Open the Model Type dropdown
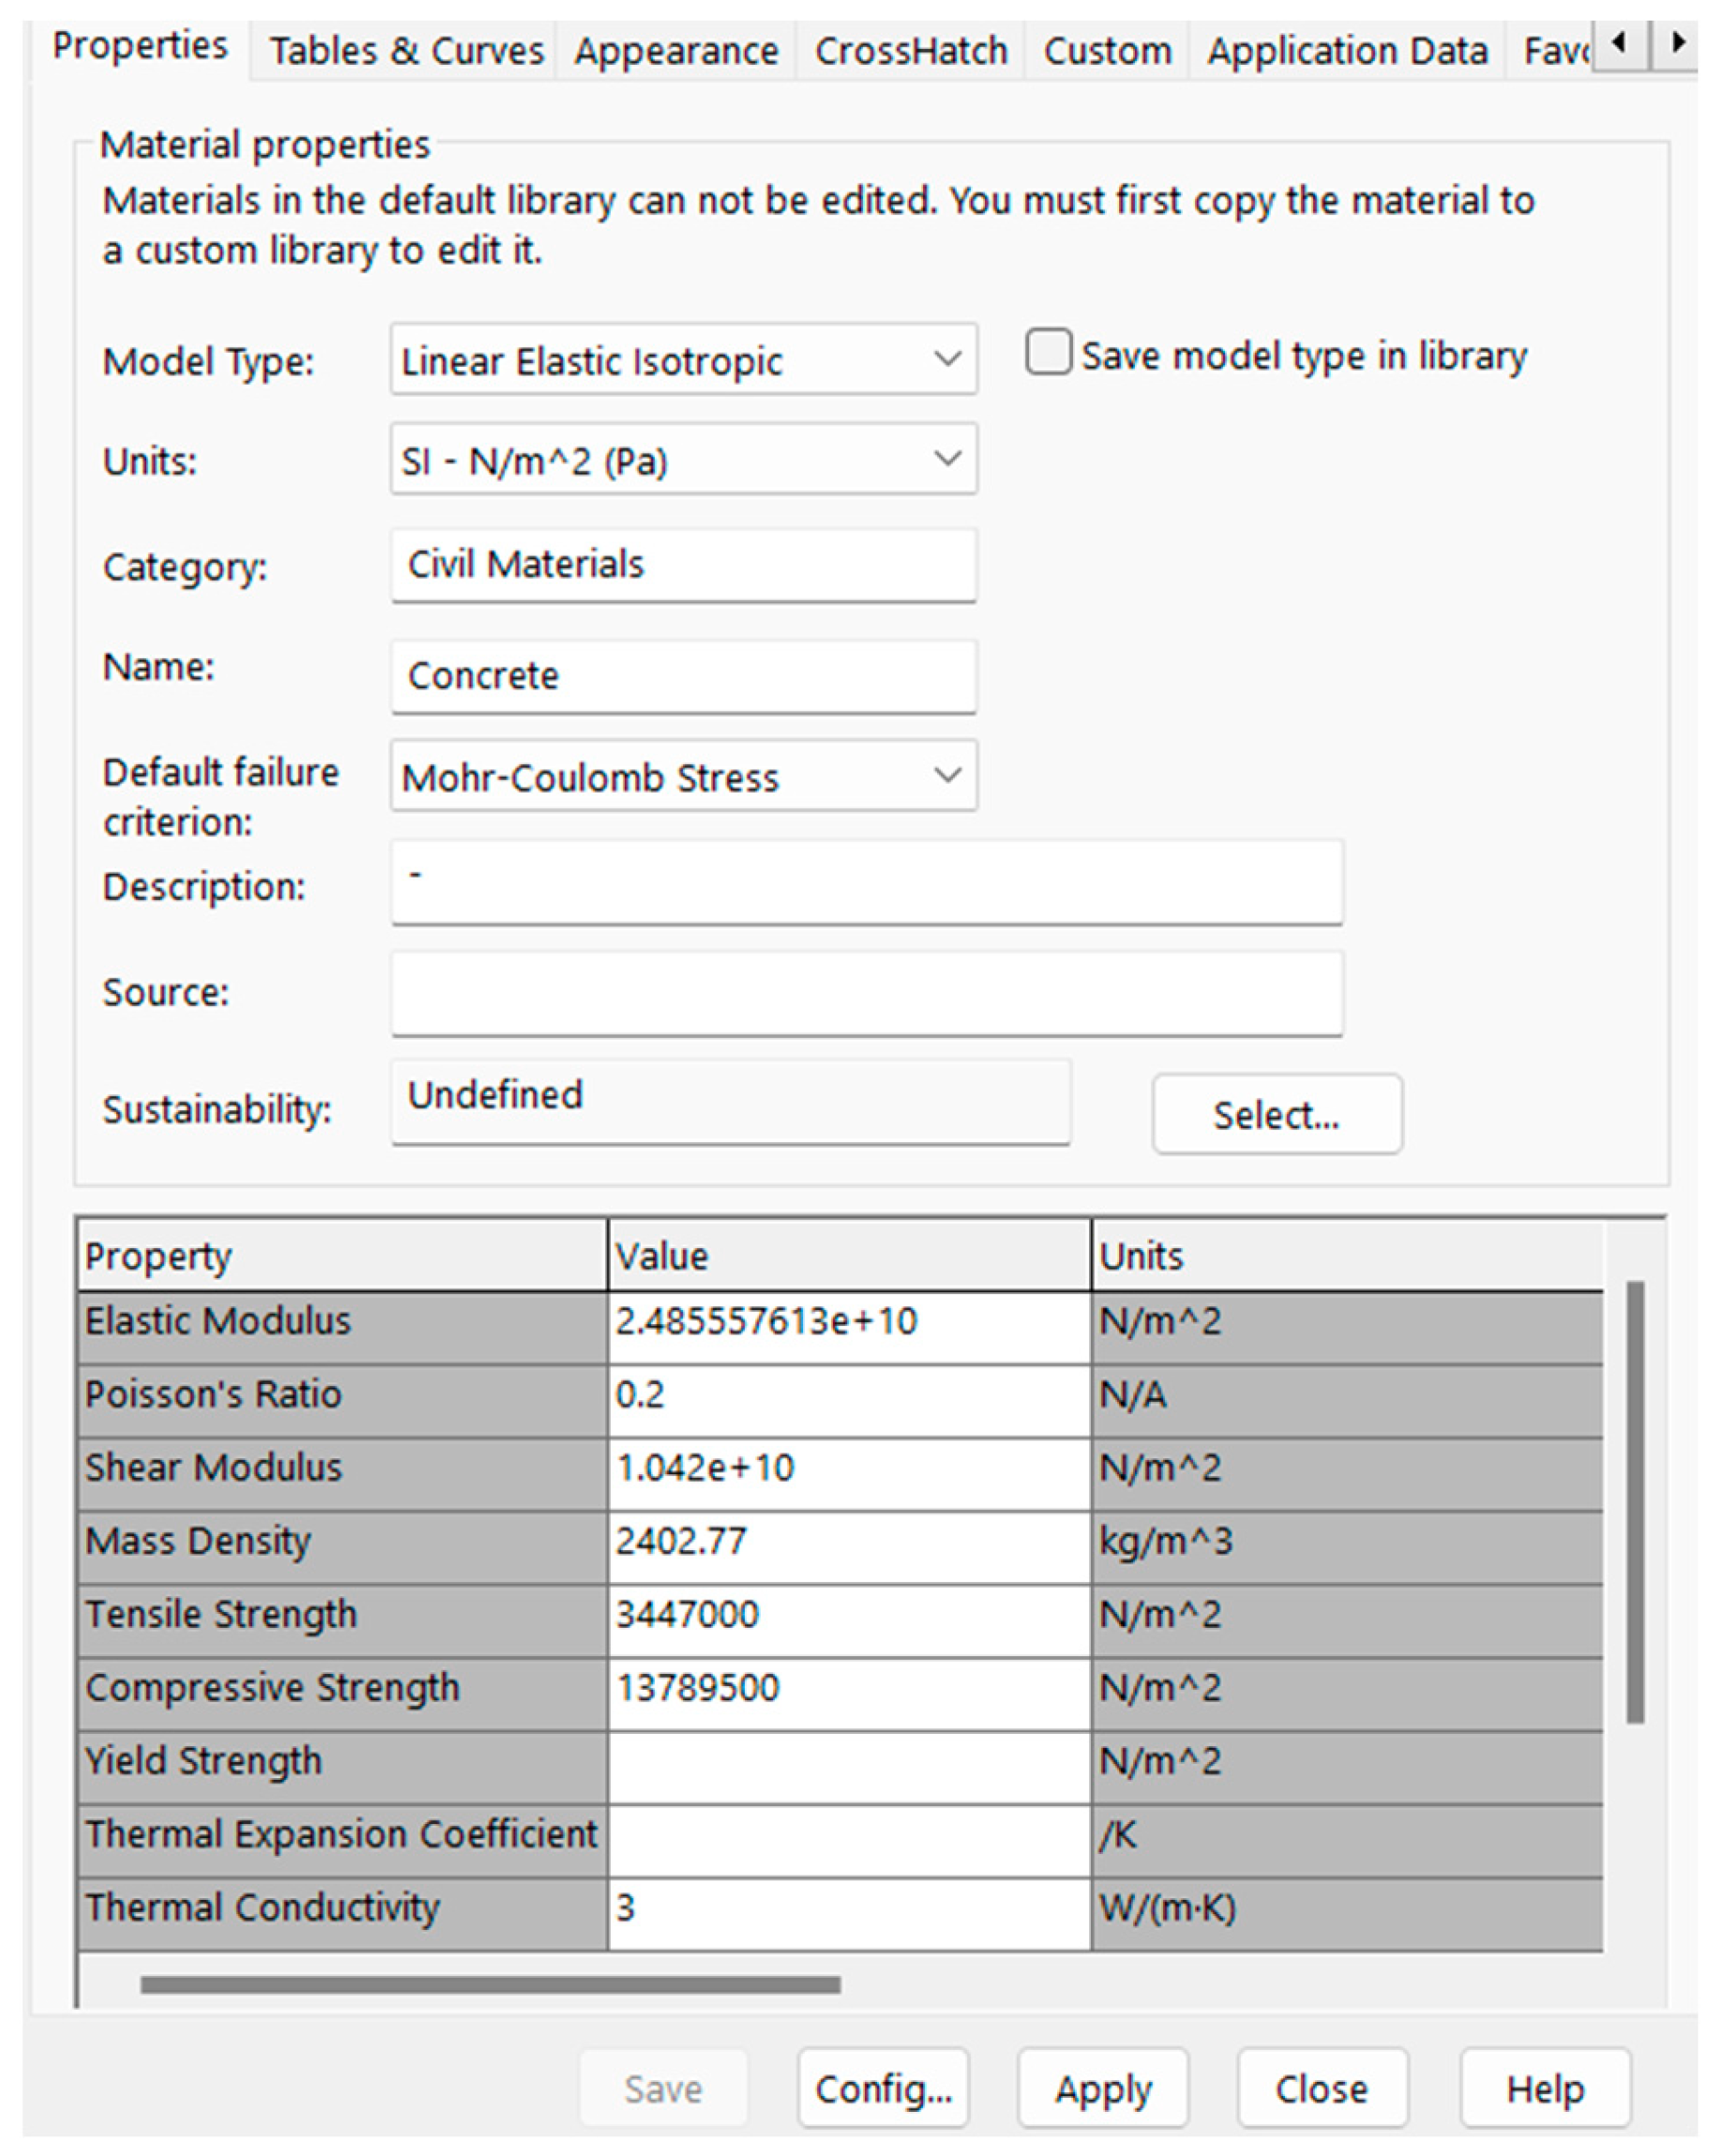 pyautogui.click(x=683, y=359)
